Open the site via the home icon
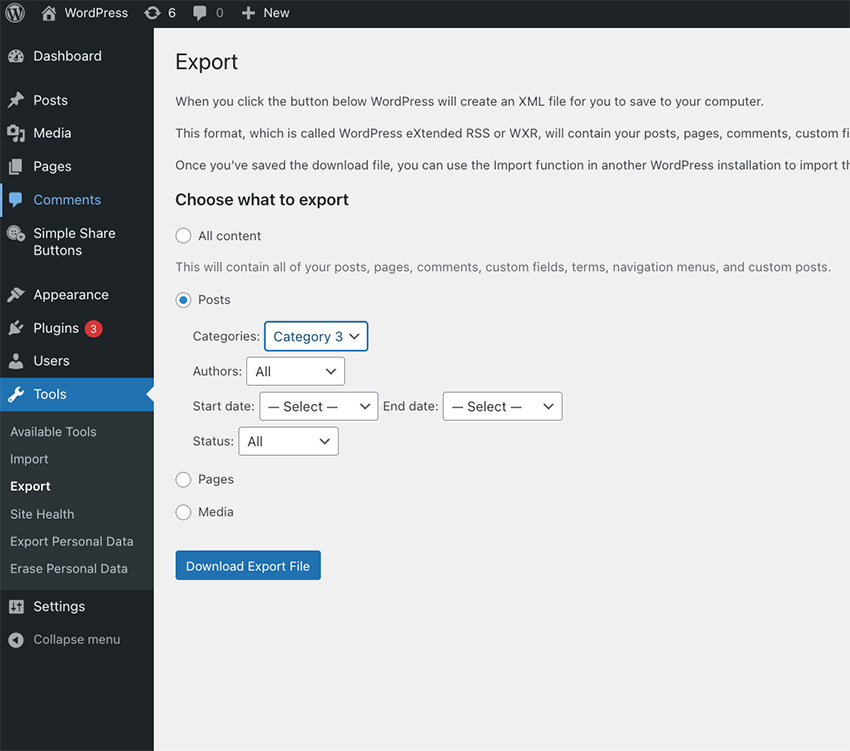The image size is (850, 751). click(48, 13)
